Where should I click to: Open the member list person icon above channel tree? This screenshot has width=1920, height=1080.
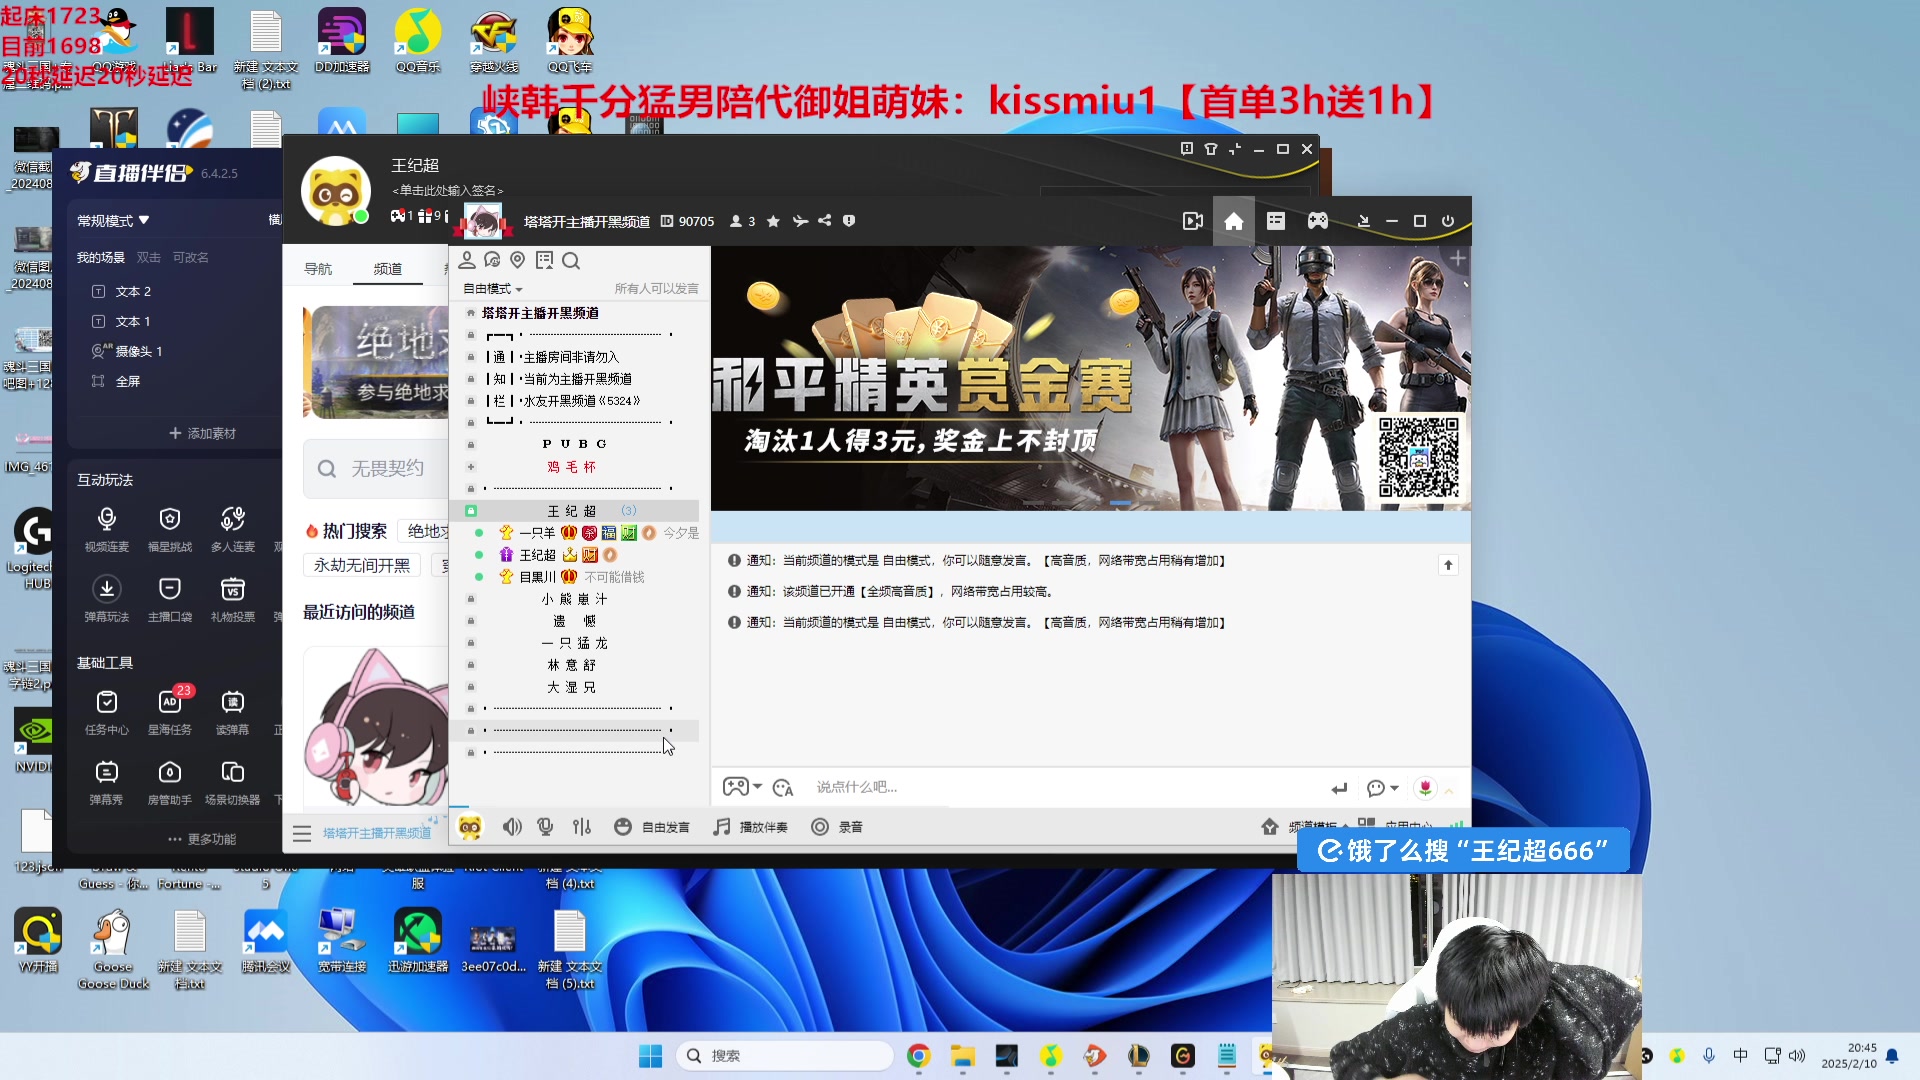tap(466, 260)
